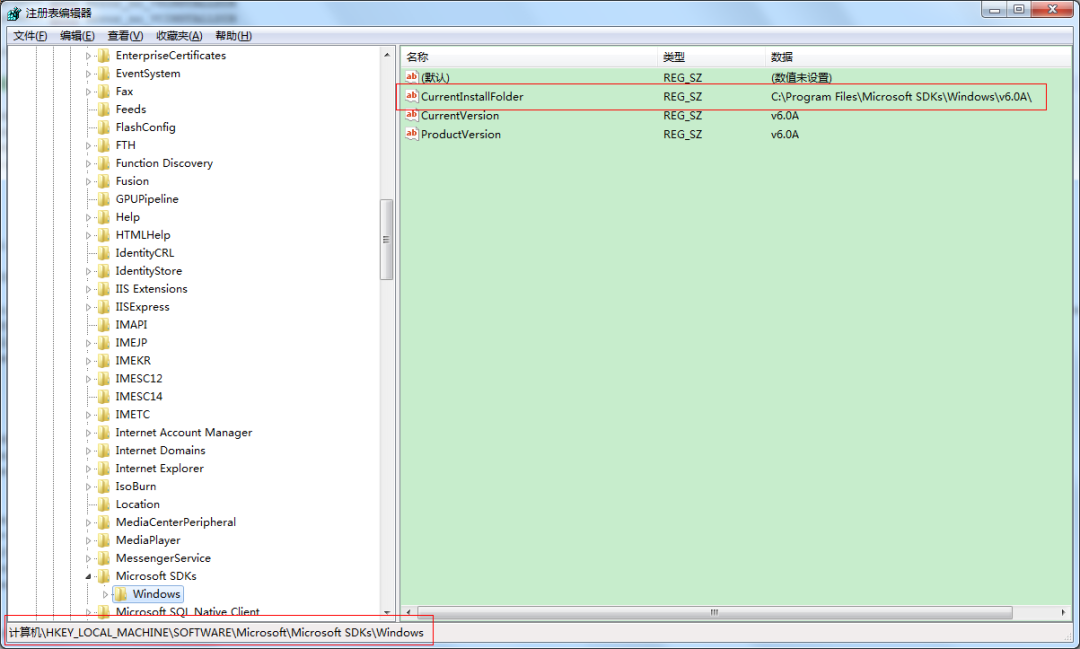
Task: Click the Fusion folder icon
Action: [104, 181]
